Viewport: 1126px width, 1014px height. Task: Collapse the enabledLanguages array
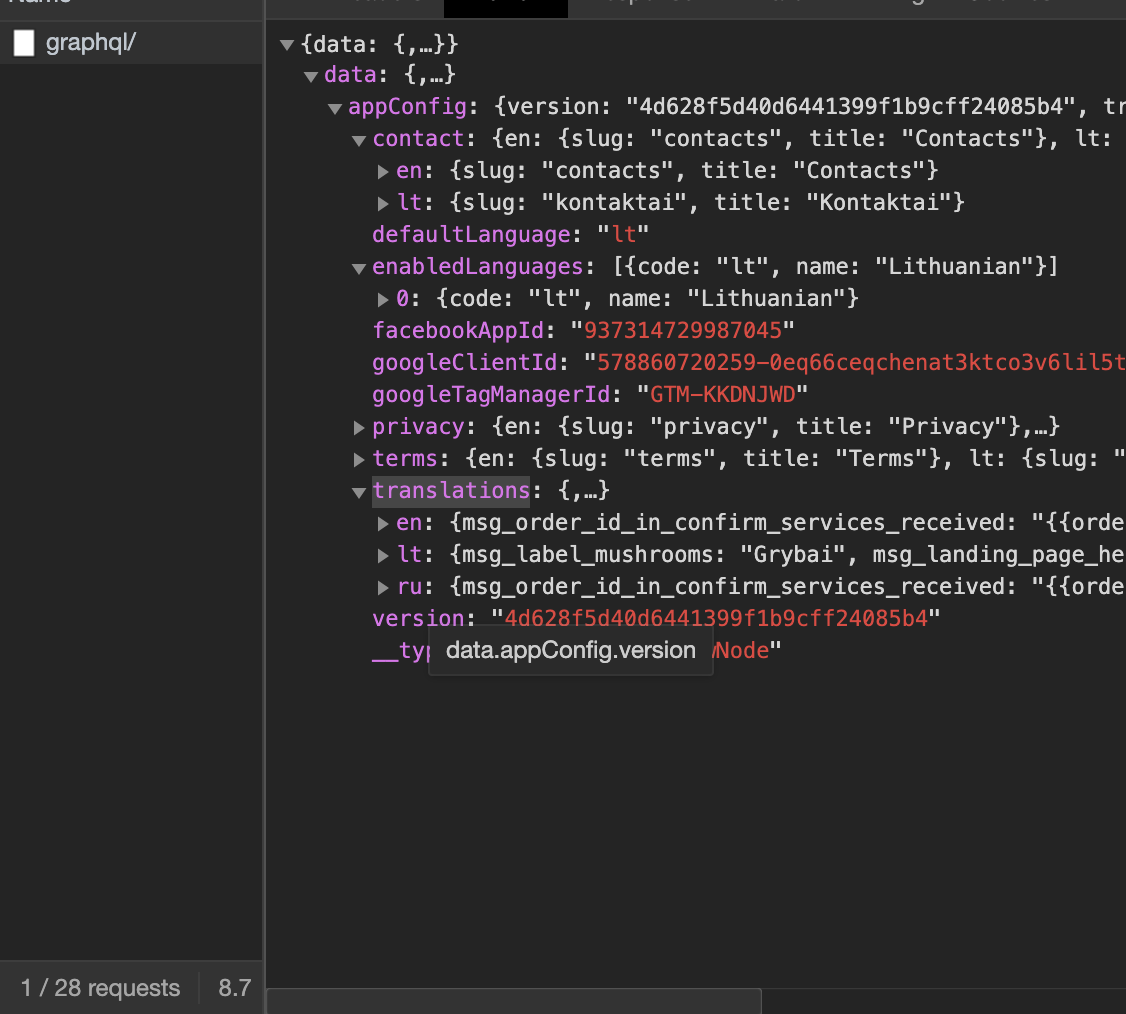click(x=359, y=268)
